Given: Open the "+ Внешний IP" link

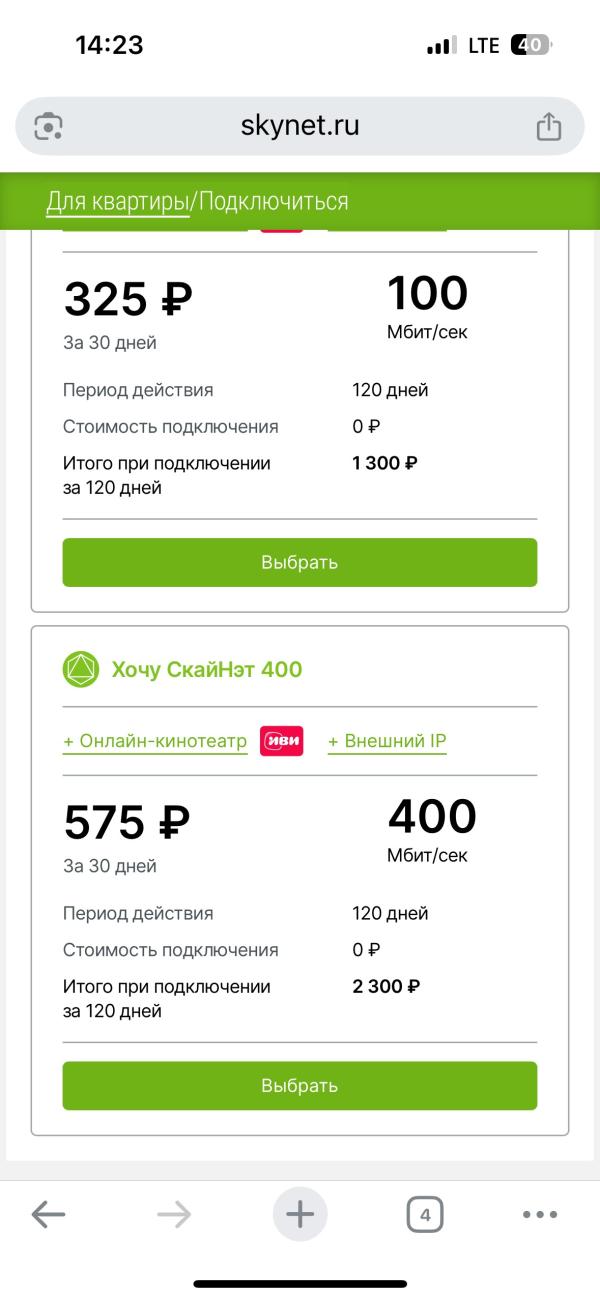Looking at the screenshot, I should click(x=387, y=741).
